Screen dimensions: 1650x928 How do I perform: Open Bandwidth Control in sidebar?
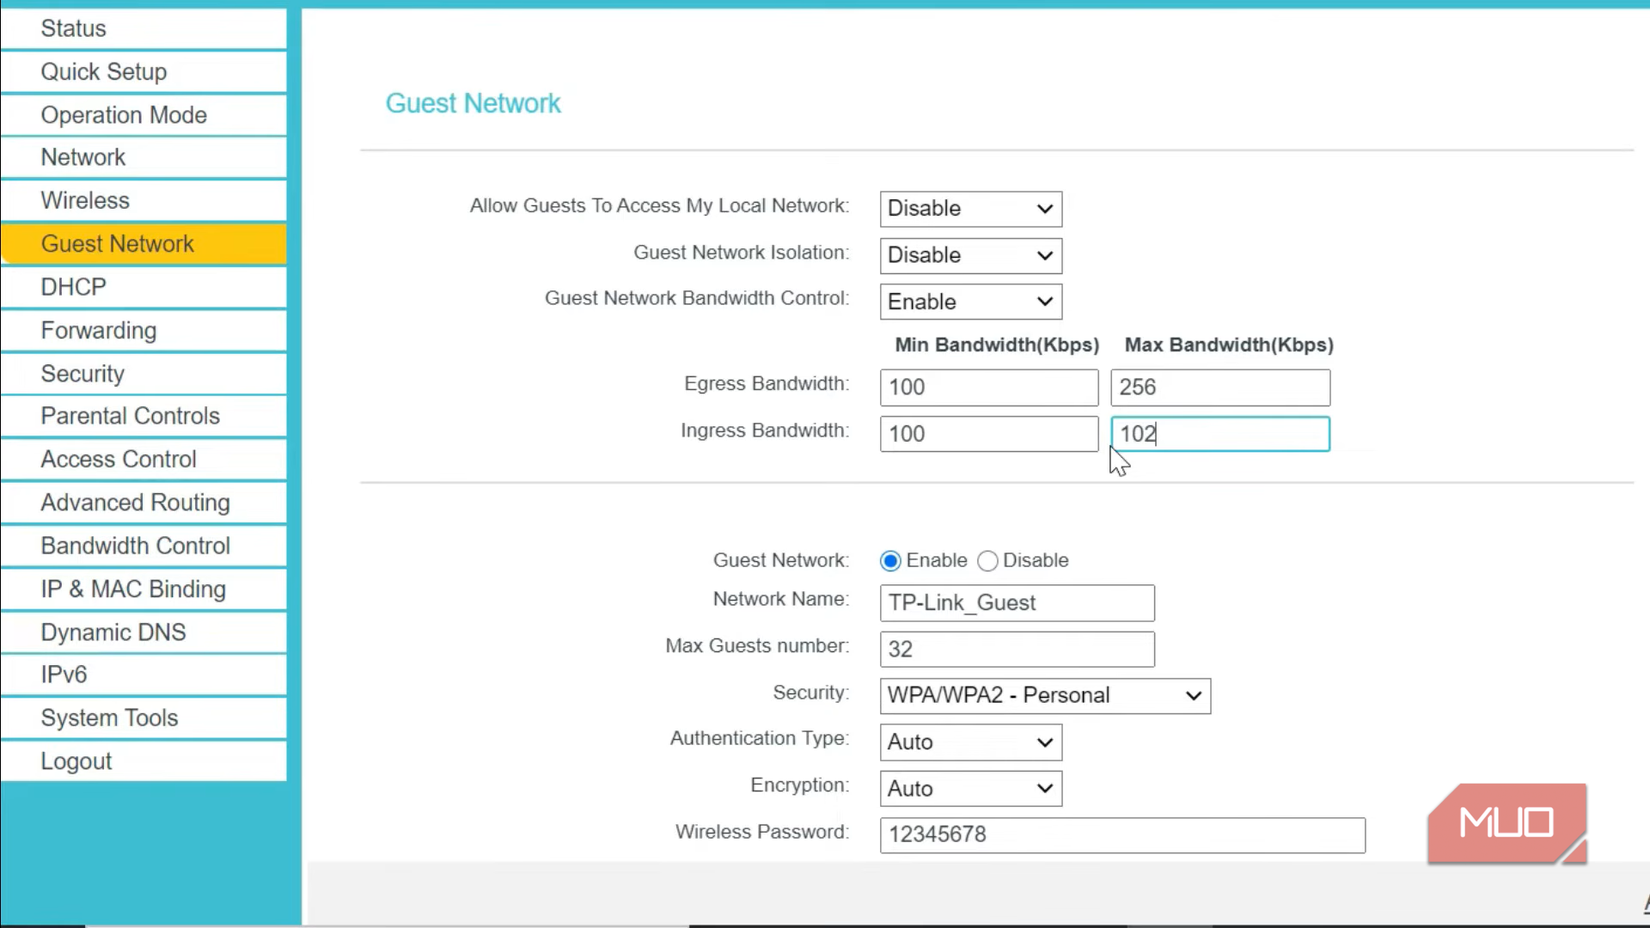[144, 546]
